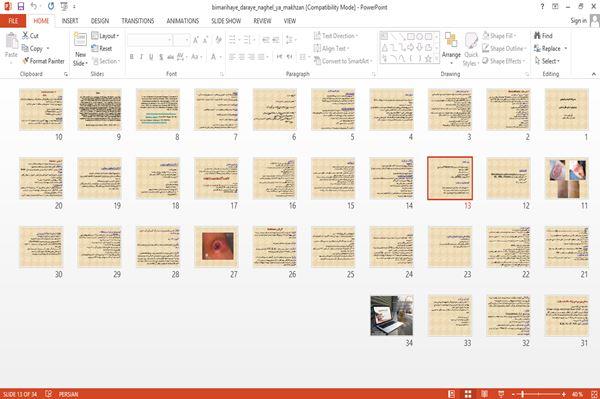Open Shapes gallery more arrow

[436, 59]
